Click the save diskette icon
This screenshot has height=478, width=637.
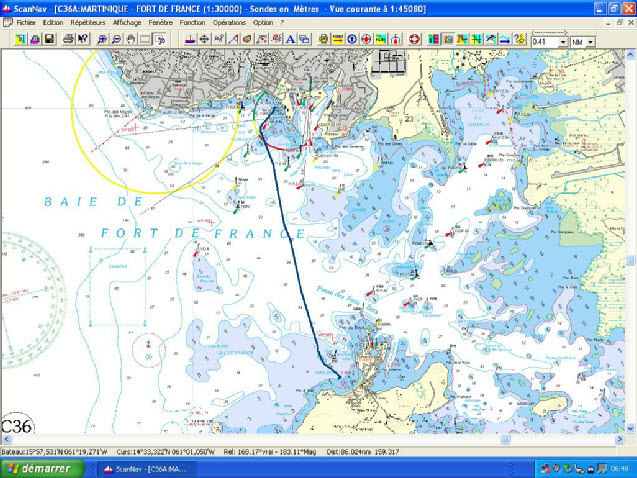click(48, 39)
